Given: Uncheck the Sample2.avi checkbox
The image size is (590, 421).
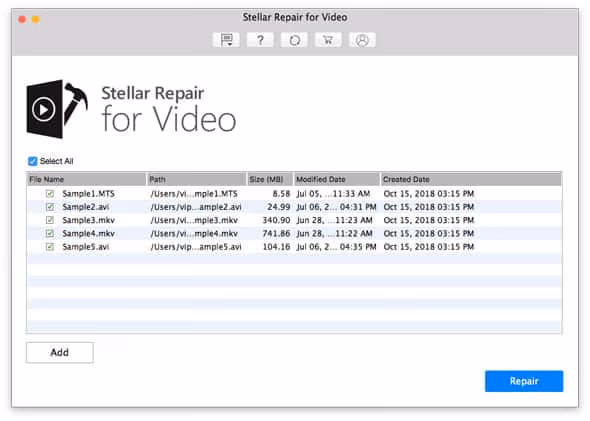Looking at the screenshot, I should 50,207.
